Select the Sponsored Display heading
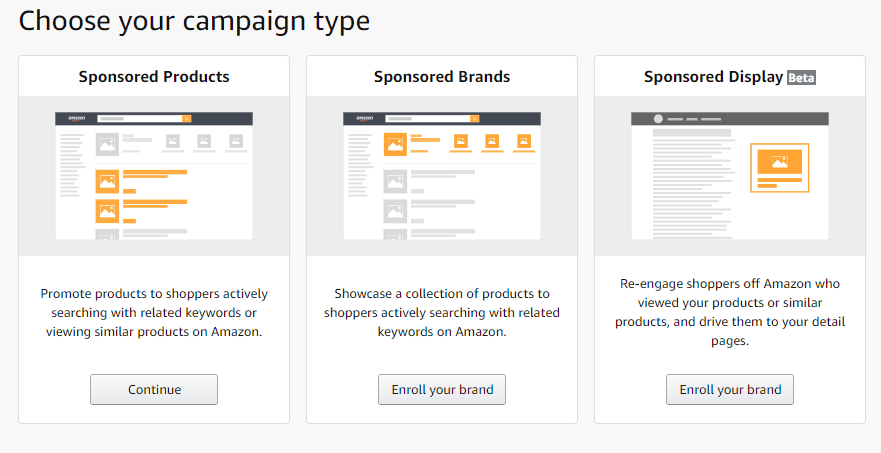This screenshot has width=881, height=453. click(x=714, y=76)
